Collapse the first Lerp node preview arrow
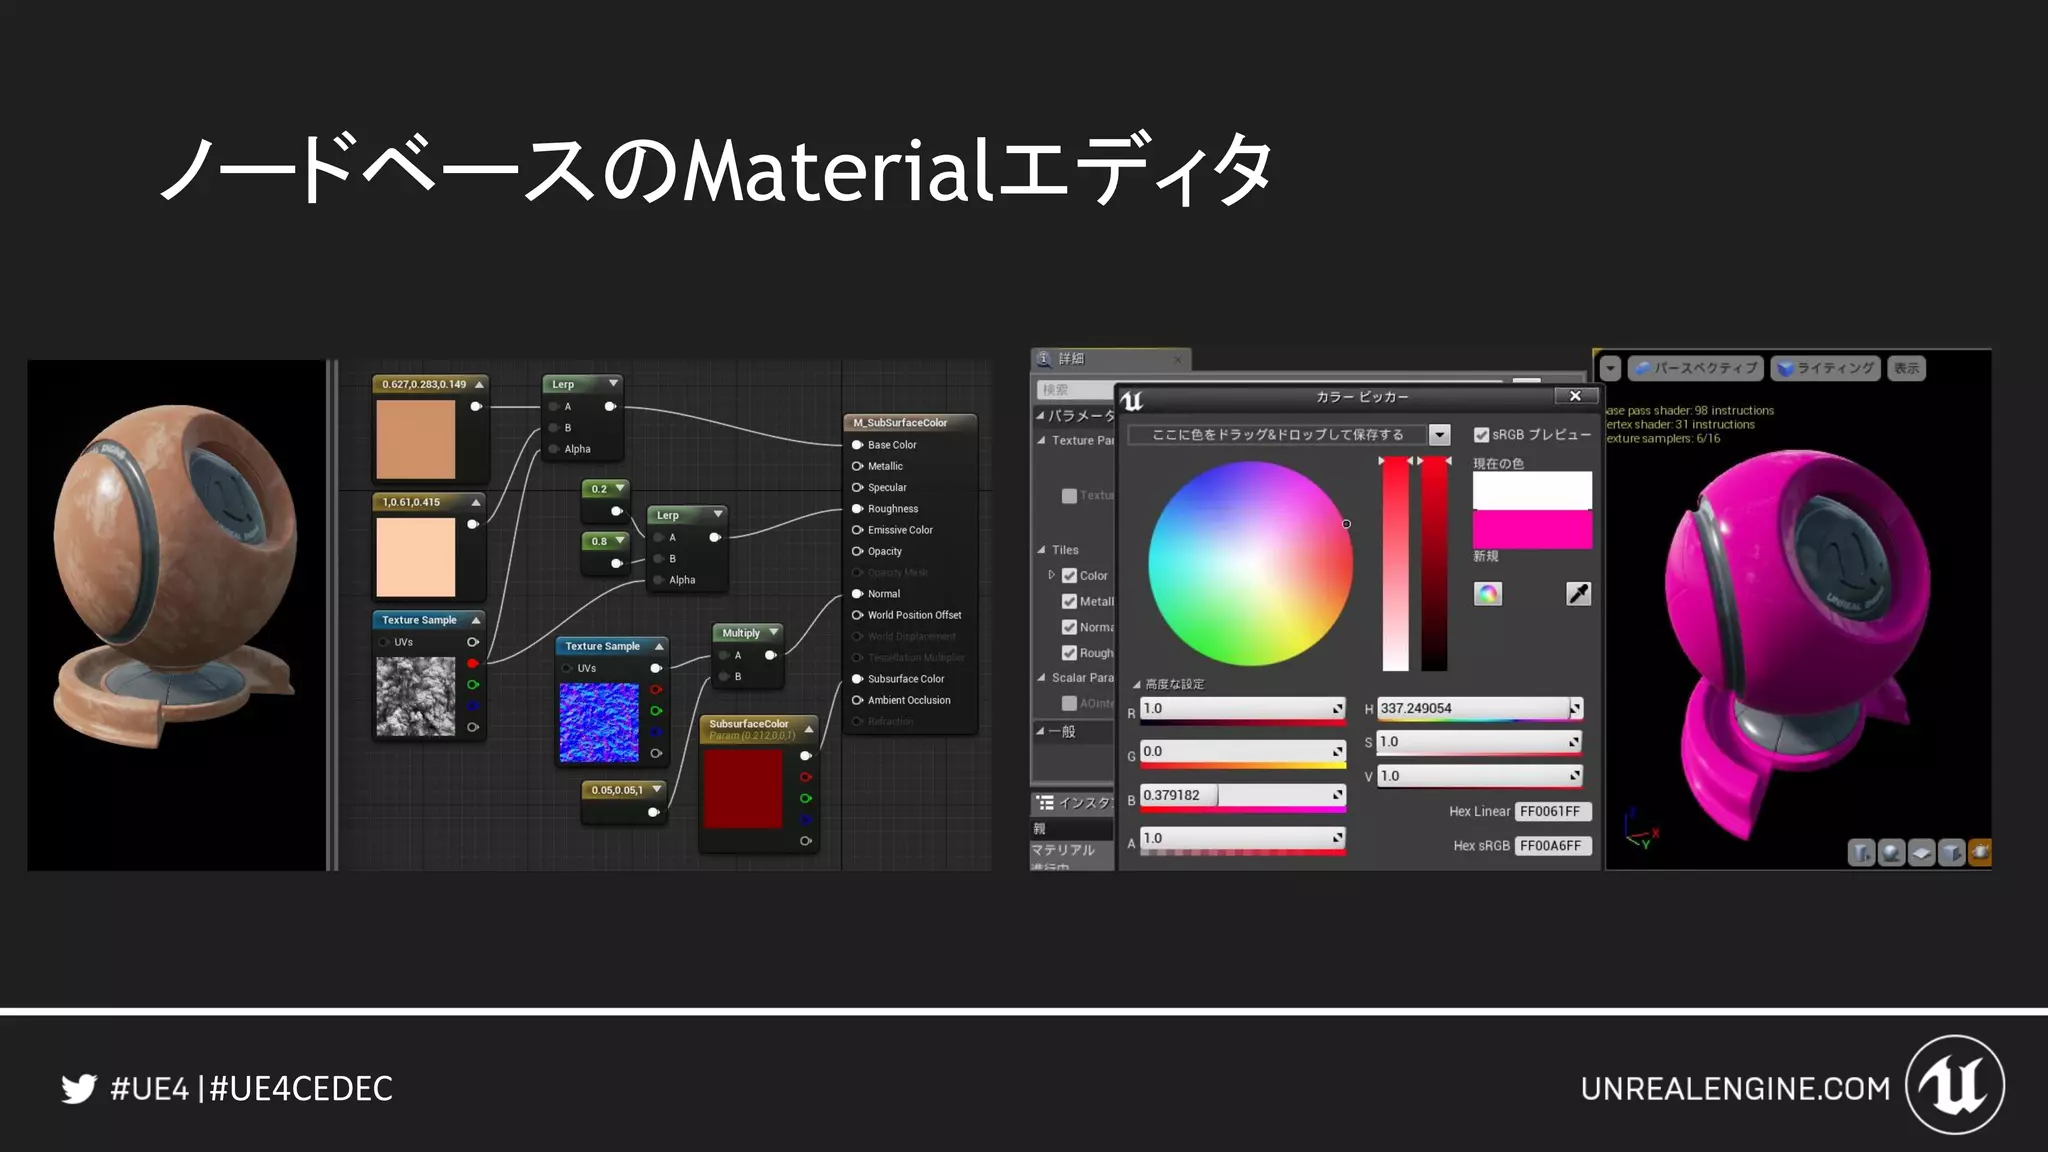Image resolution: width=2048 pixels, height=1152 pixels. coord(613,383)
